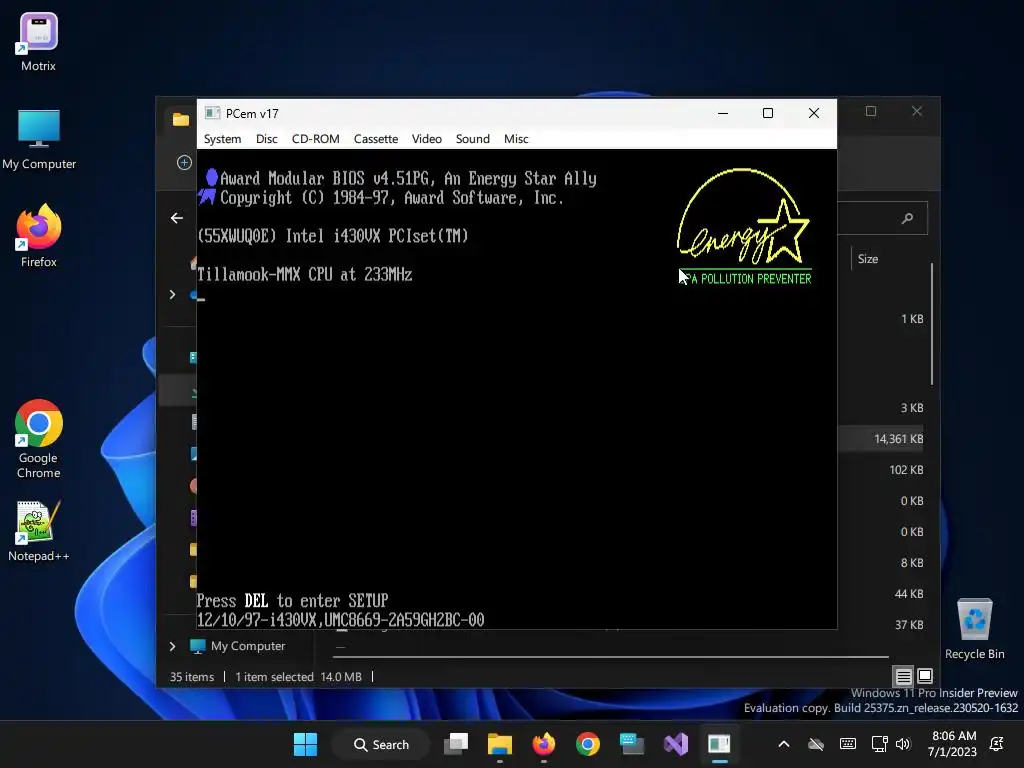Open Chrome from the taskbar

[x=588, y=744]
